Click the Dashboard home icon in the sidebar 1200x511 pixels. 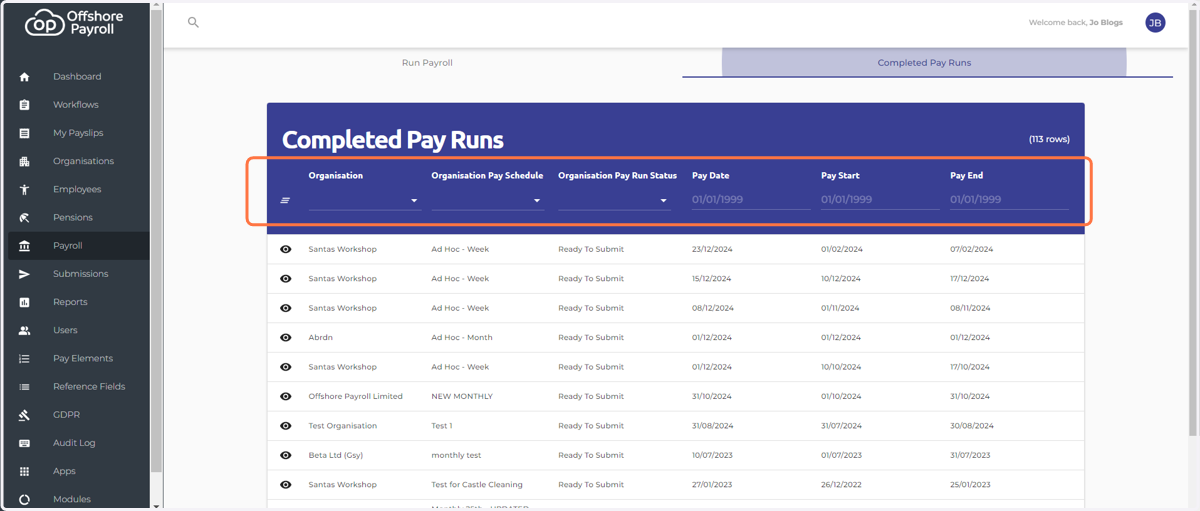coord(25,77)
